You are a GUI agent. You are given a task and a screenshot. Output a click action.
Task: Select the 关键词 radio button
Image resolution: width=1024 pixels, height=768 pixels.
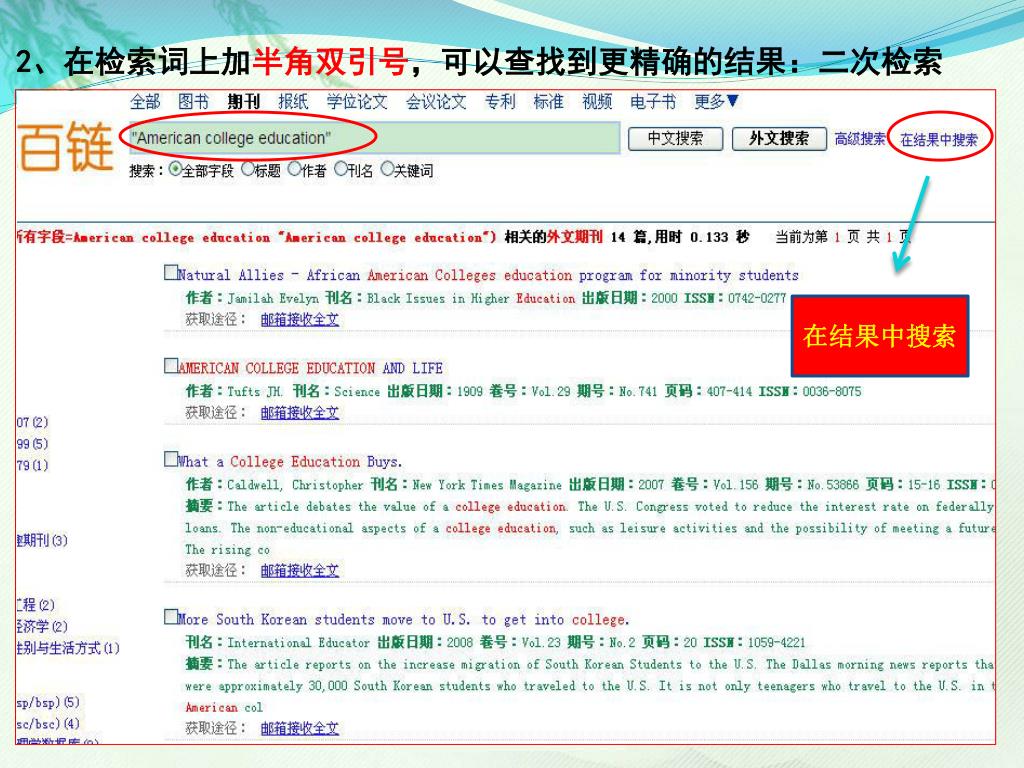click(x=387, y=169)
